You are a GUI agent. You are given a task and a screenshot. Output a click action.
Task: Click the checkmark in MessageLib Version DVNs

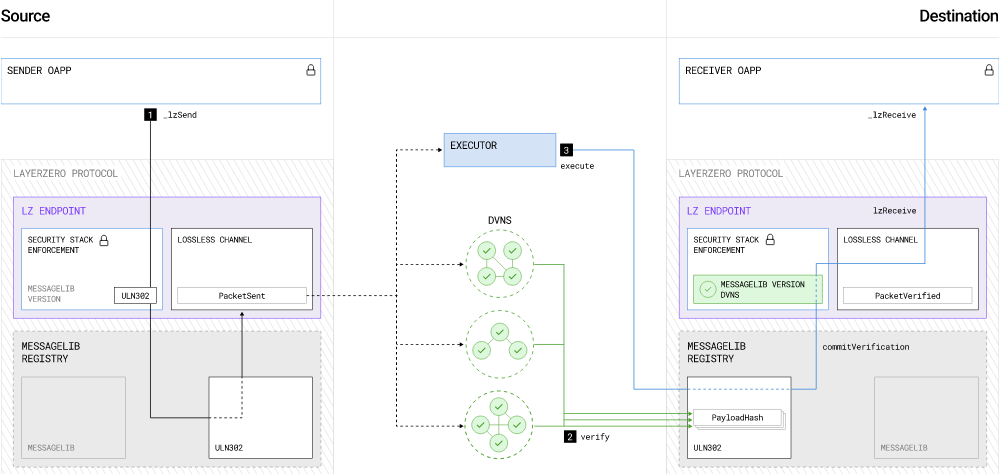[708, 290]
